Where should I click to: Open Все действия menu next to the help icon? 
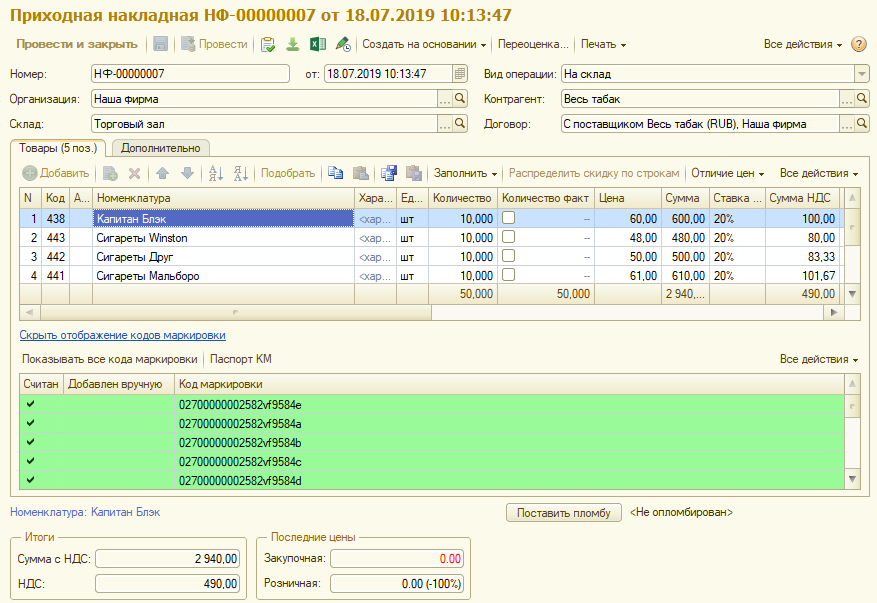[803, 44]
